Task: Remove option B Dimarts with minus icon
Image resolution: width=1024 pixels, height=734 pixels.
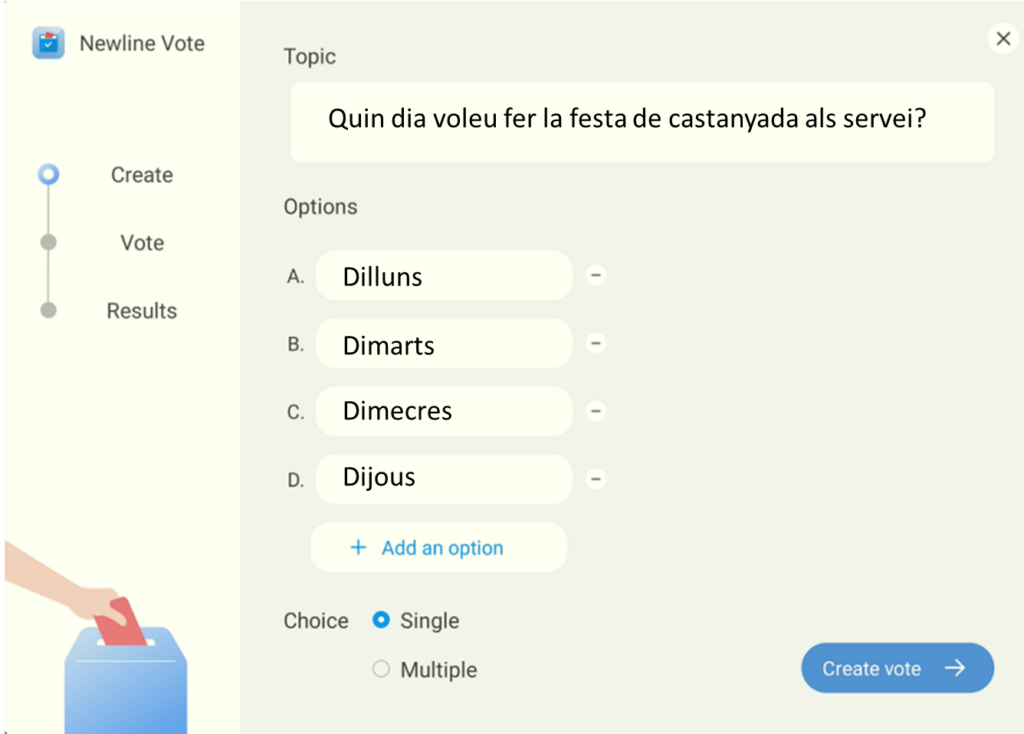Action: (x=596, y=344)
